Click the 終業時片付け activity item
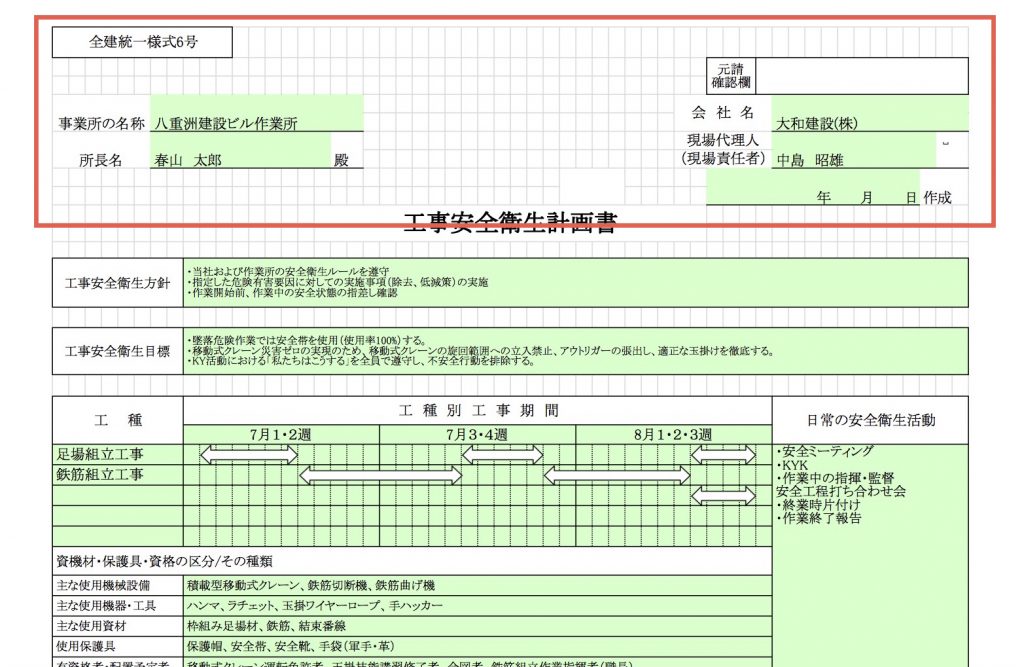 pyautogui.click(x=818, y=505)
